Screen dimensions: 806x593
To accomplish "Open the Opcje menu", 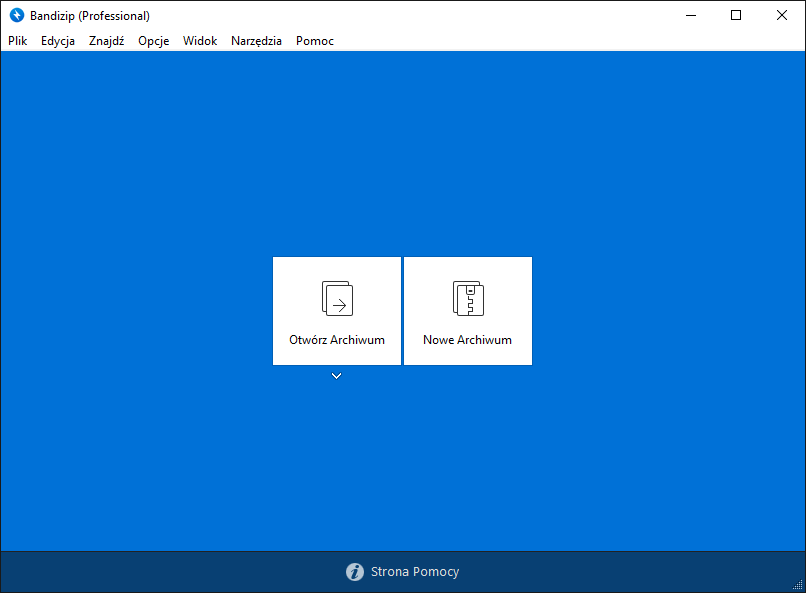I will pyautogui.click(x=154, y=41).
